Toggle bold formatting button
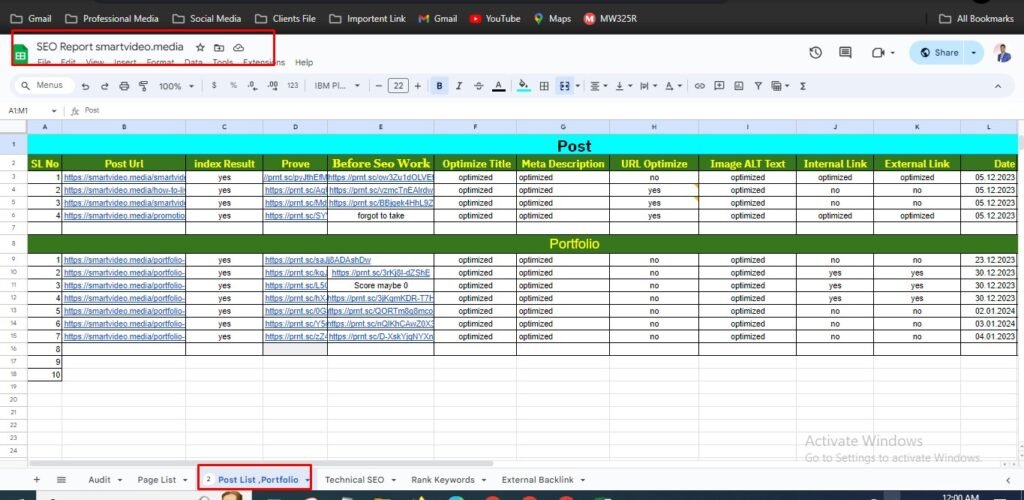This screenshot has width=1024, height=500. click(x=440, y=86)
